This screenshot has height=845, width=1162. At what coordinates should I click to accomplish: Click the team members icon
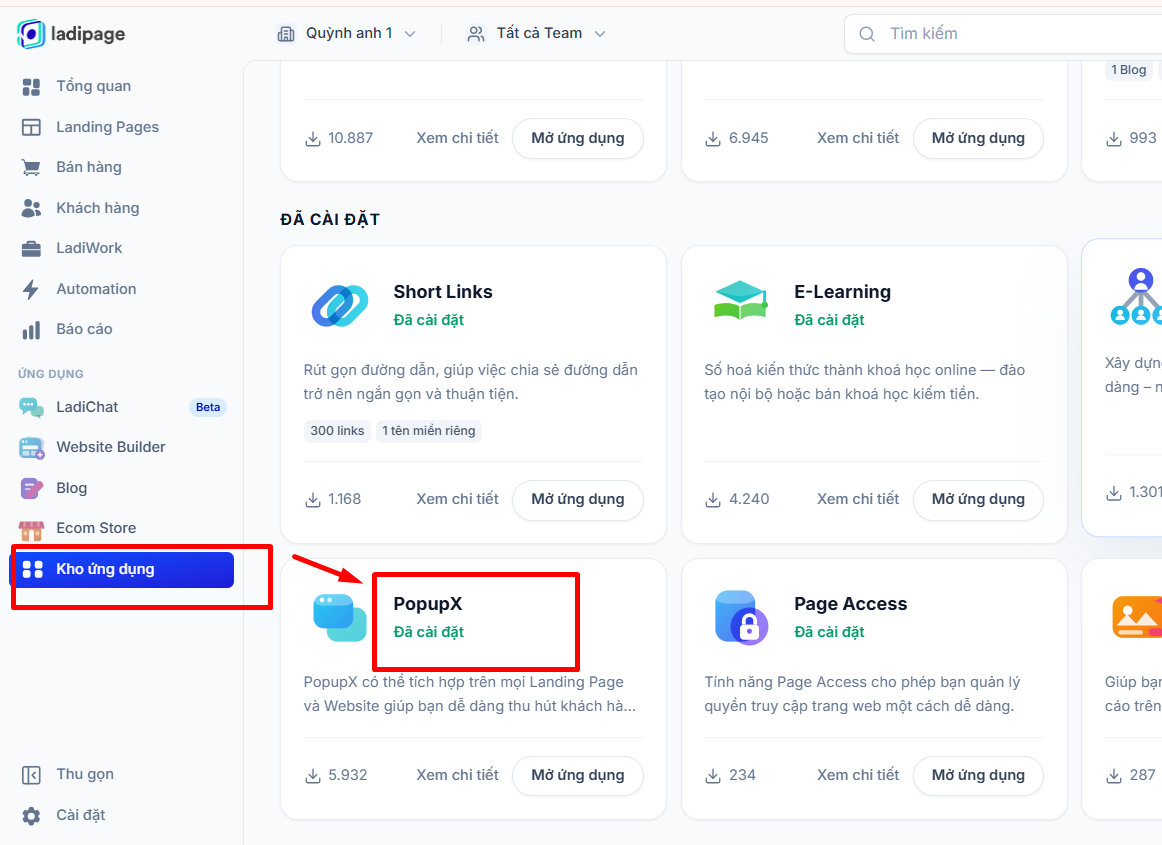click(476, 34)
